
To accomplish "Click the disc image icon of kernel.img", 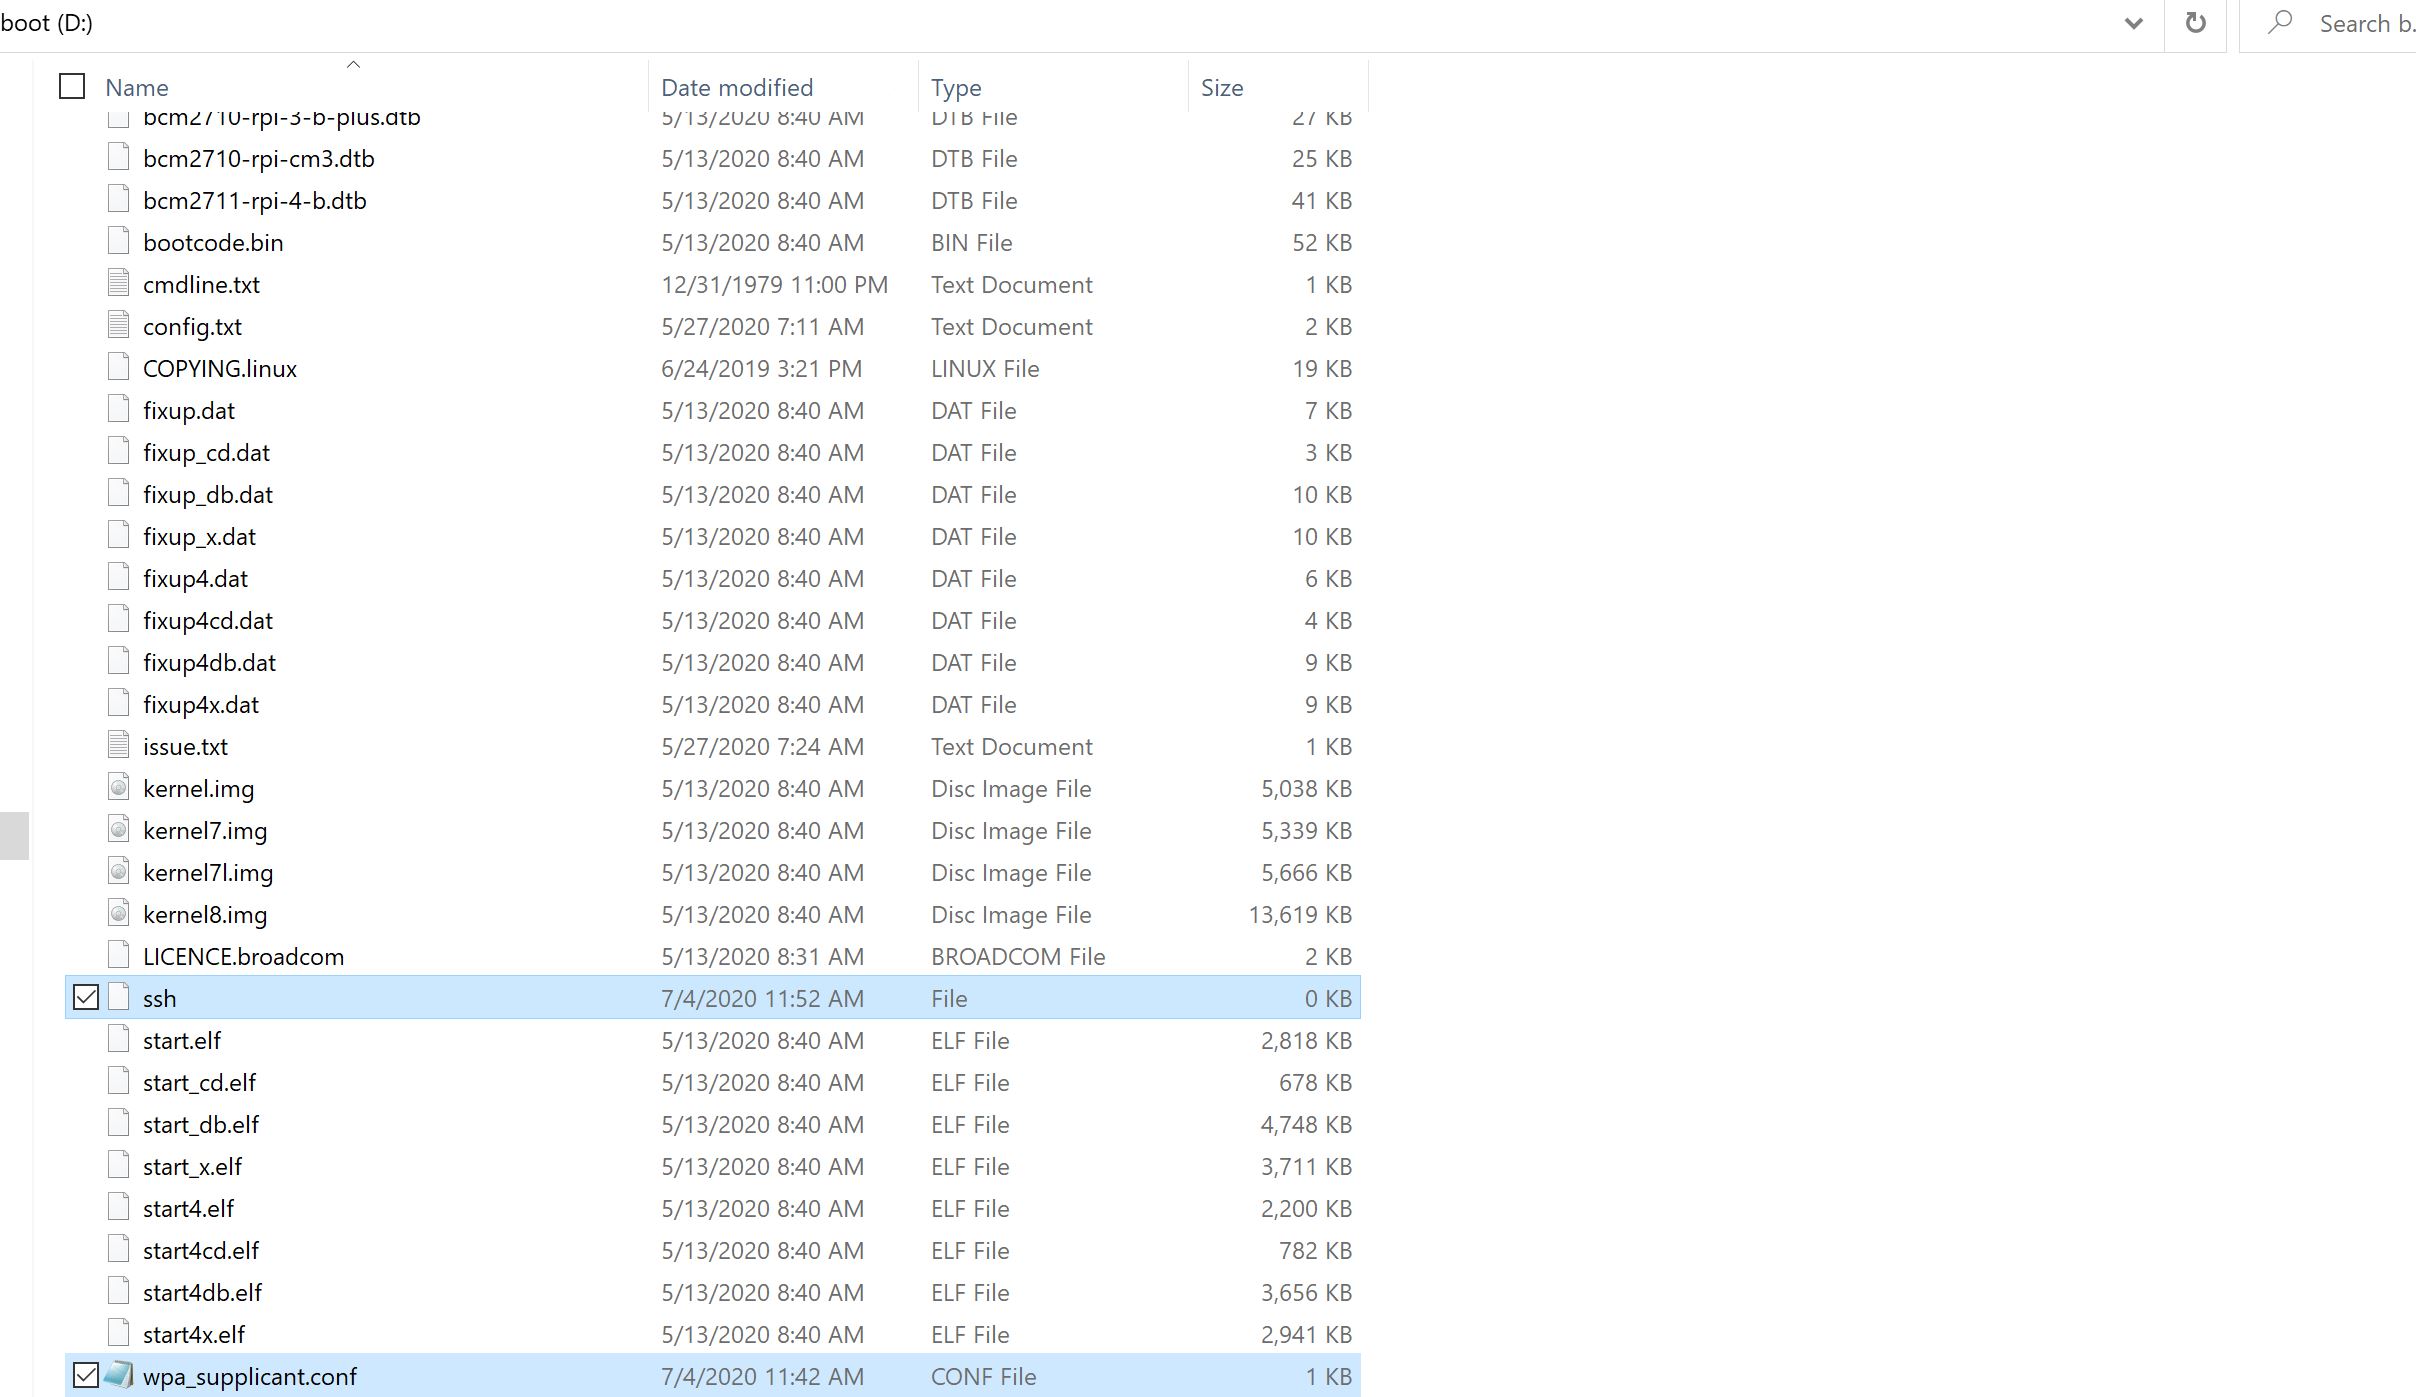I will (x=118, y=787).
